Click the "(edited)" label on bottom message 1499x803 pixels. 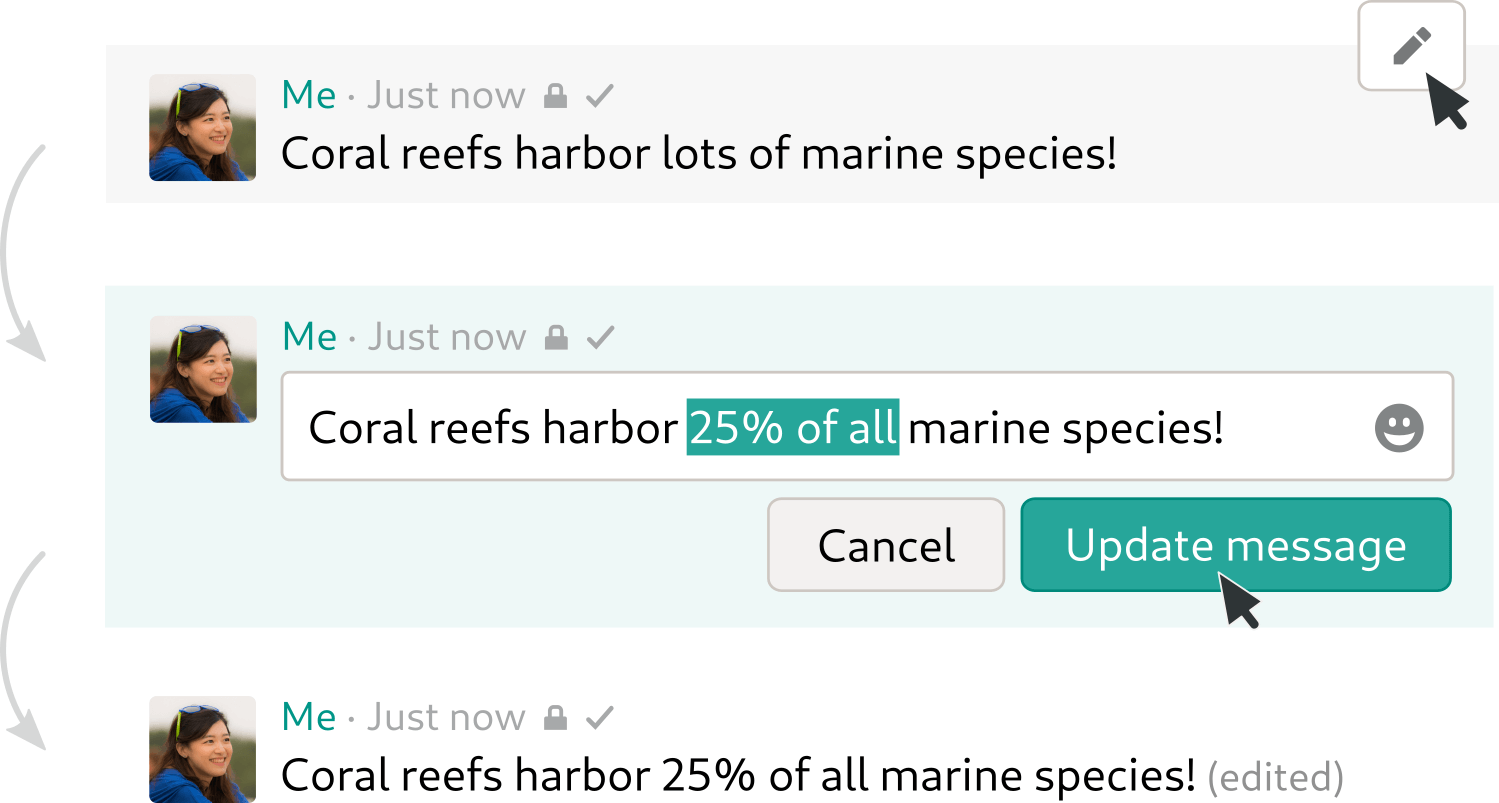1275,777
